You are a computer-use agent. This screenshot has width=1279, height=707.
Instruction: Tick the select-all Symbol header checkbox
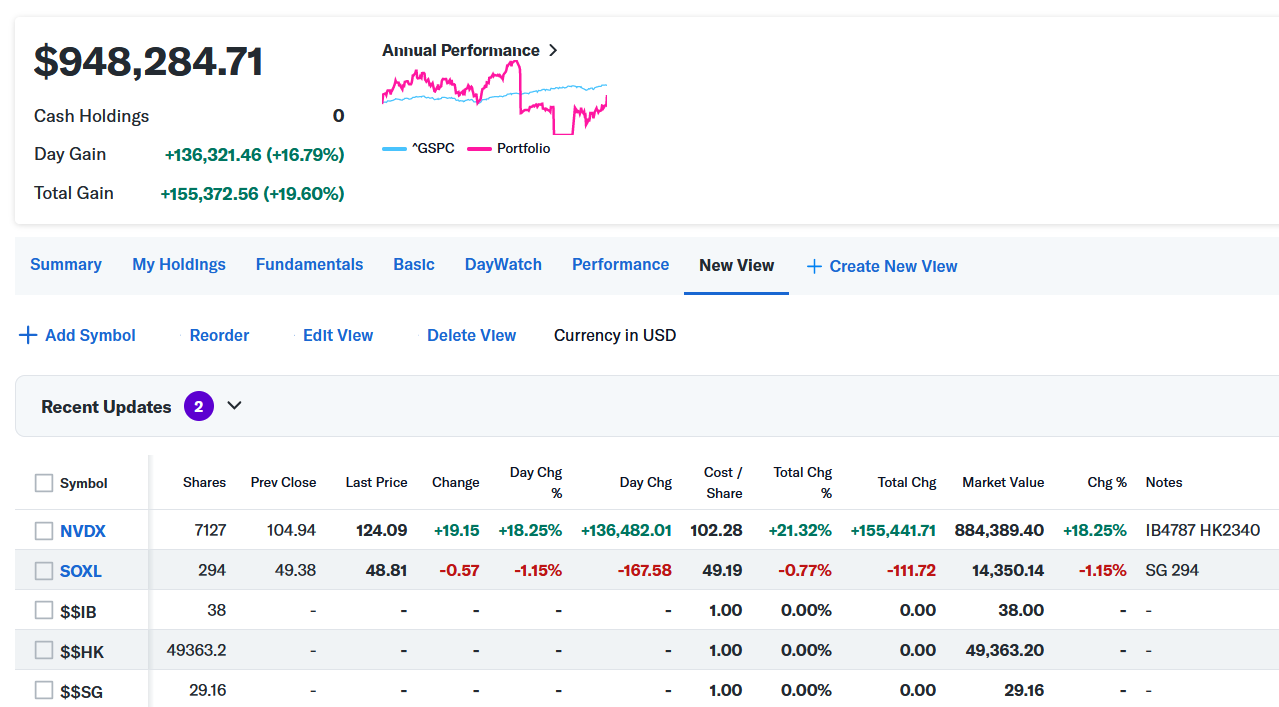(x=44, y=483)
